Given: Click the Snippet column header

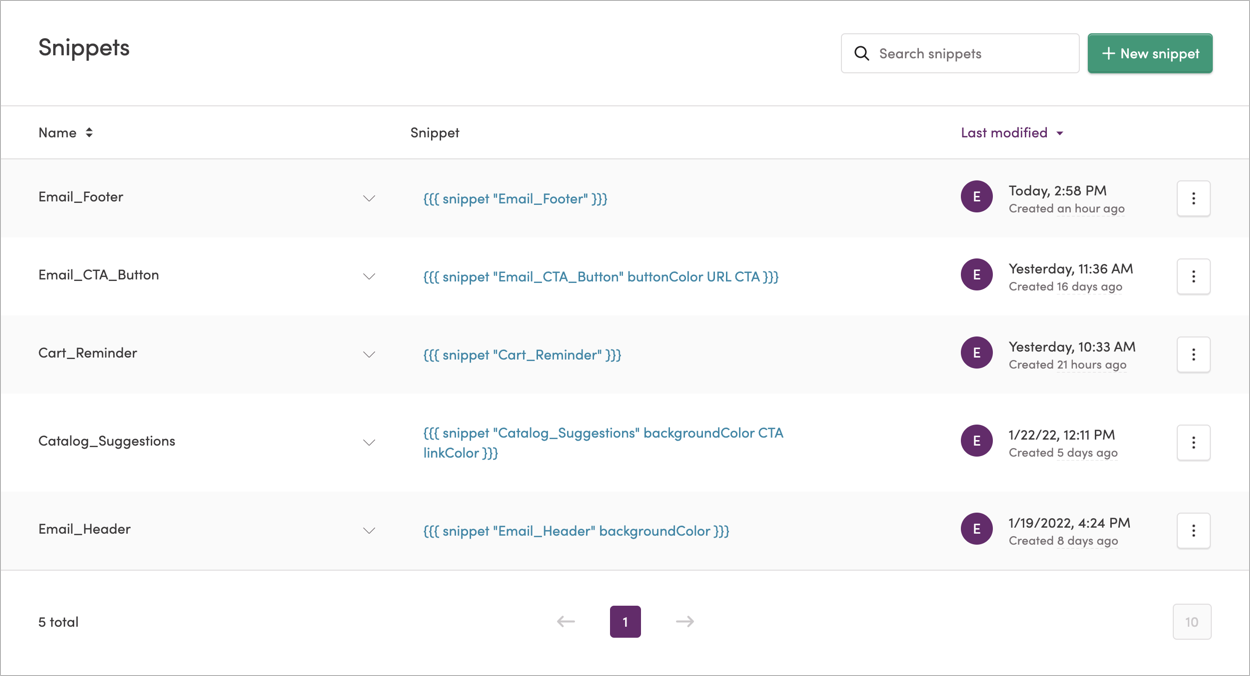Looking at the screenshot, I should point(435,133).
